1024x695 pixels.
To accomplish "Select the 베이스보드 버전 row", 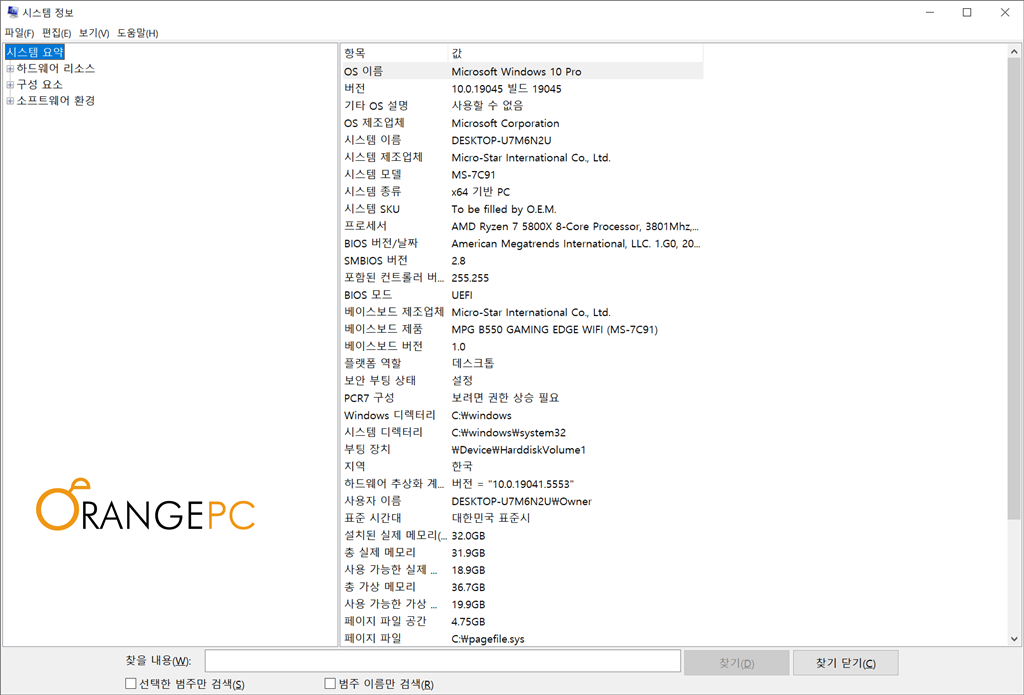I will [x=522, y=347].
